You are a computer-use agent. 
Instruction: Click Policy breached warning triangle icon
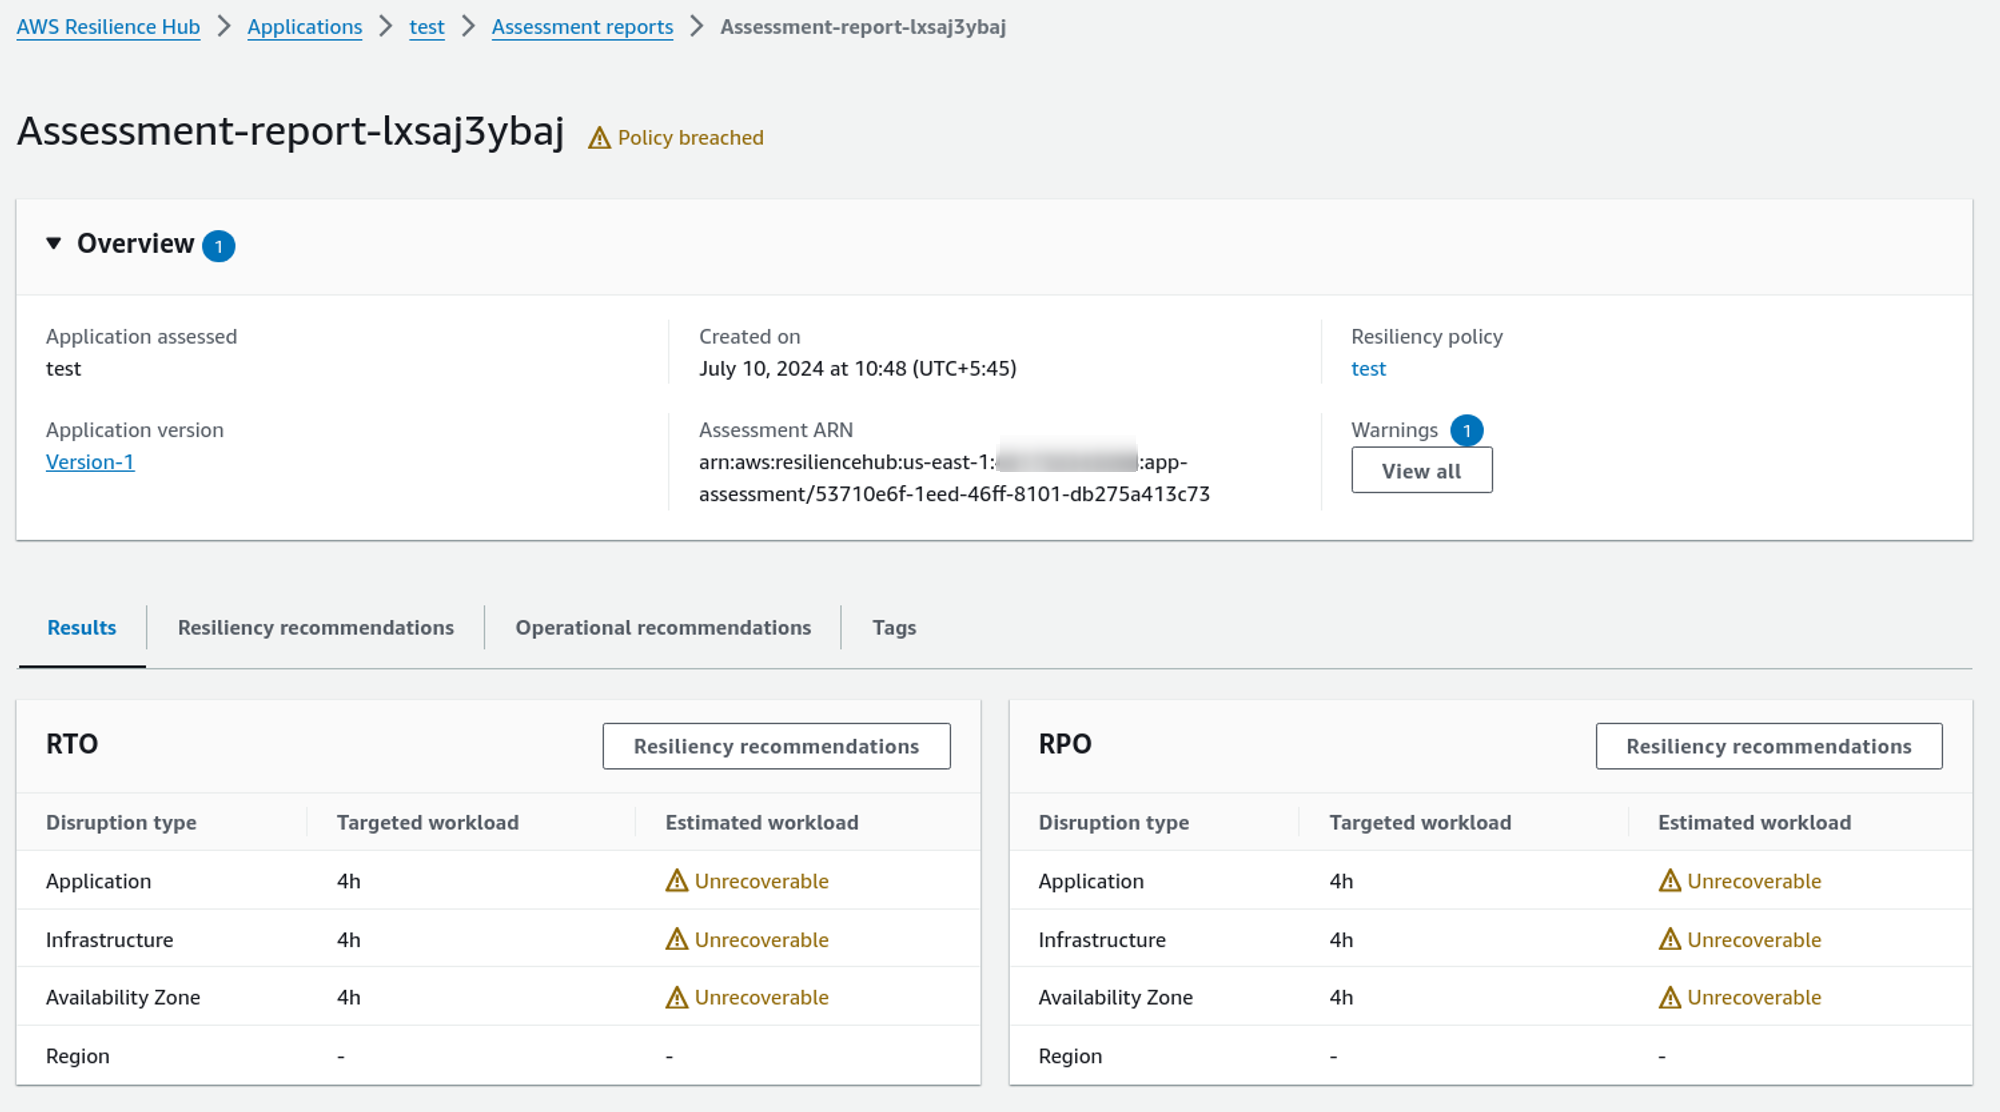click(x=599, y=138)
